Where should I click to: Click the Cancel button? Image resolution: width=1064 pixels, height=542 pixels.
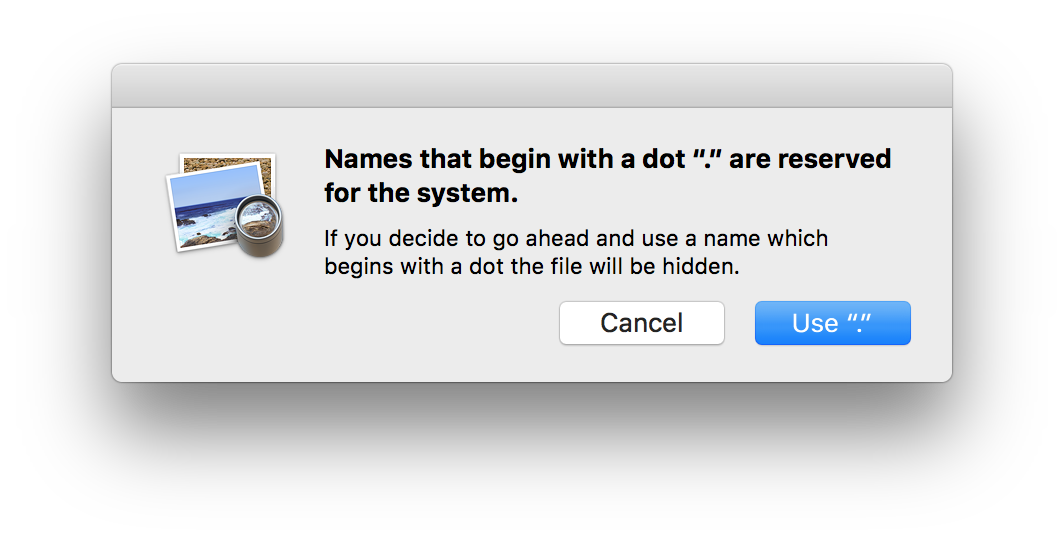(641, 323)
